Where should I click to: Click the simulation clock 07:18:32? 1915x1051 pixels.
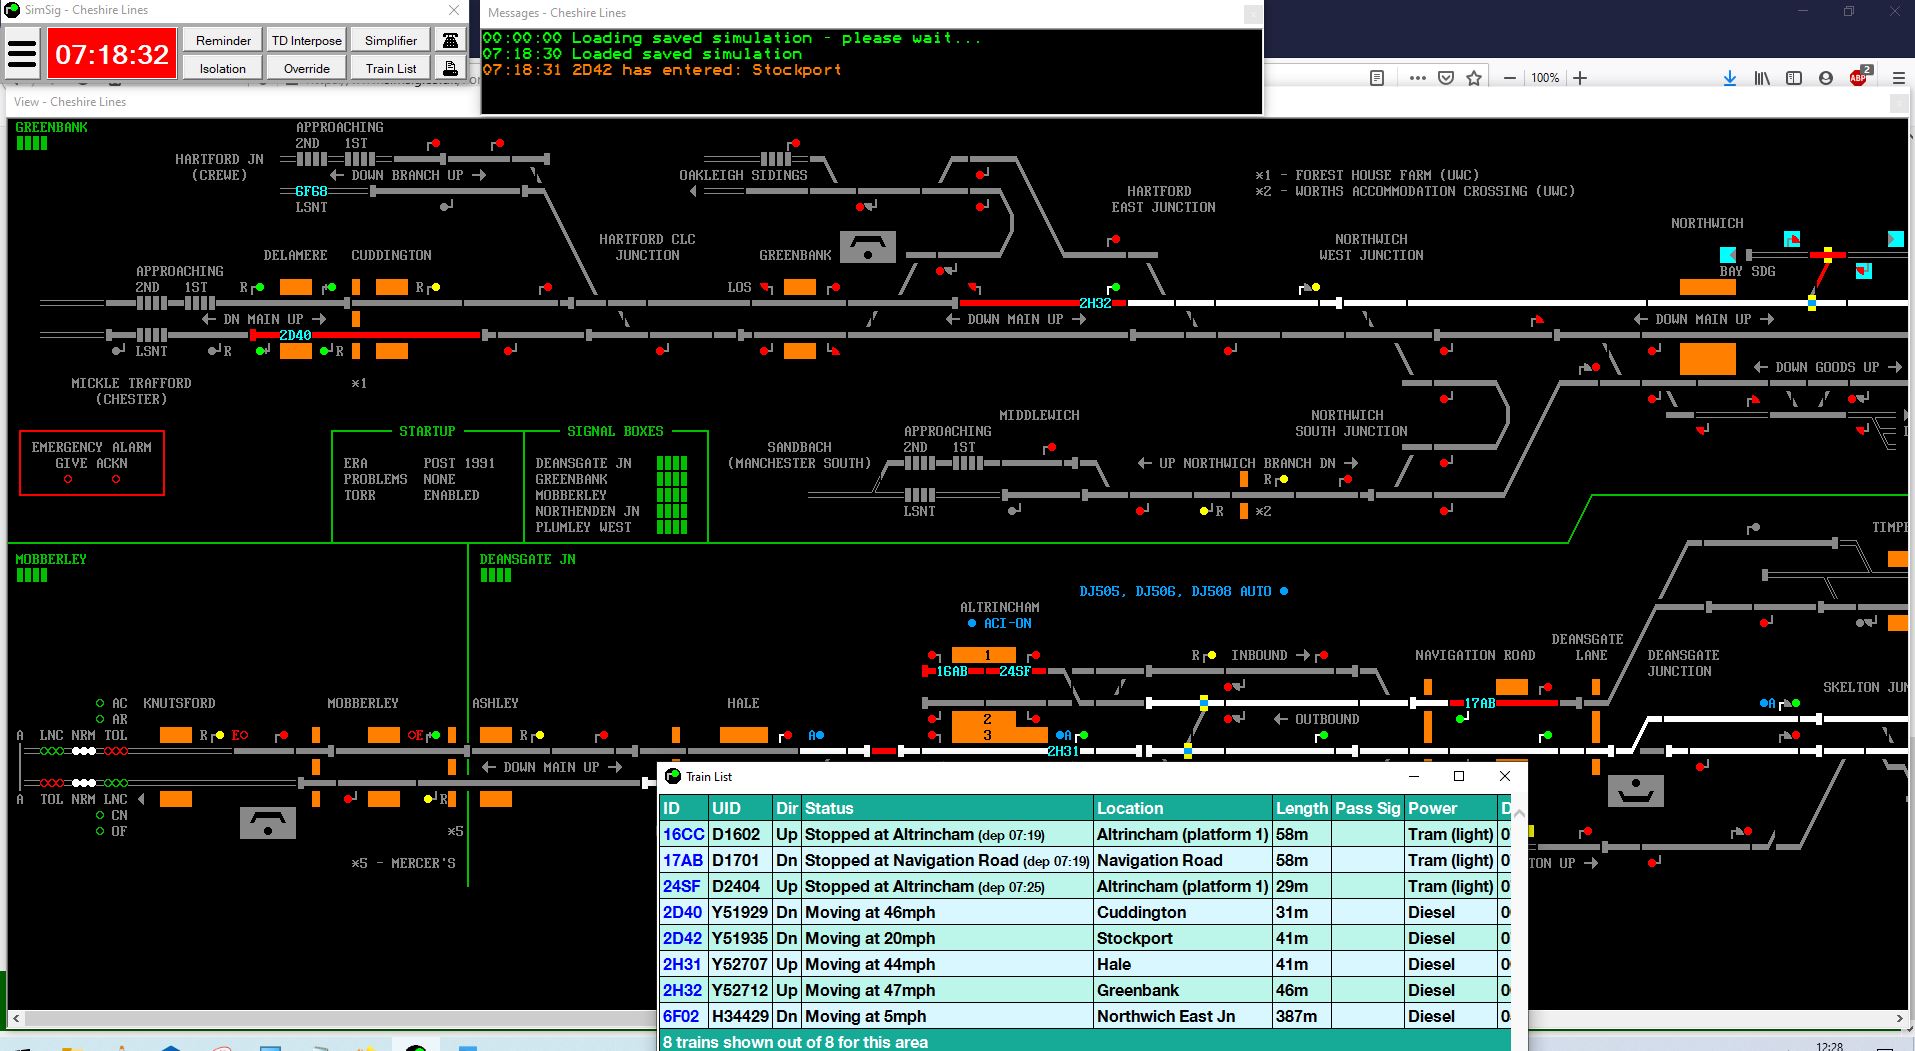point(112,54)
